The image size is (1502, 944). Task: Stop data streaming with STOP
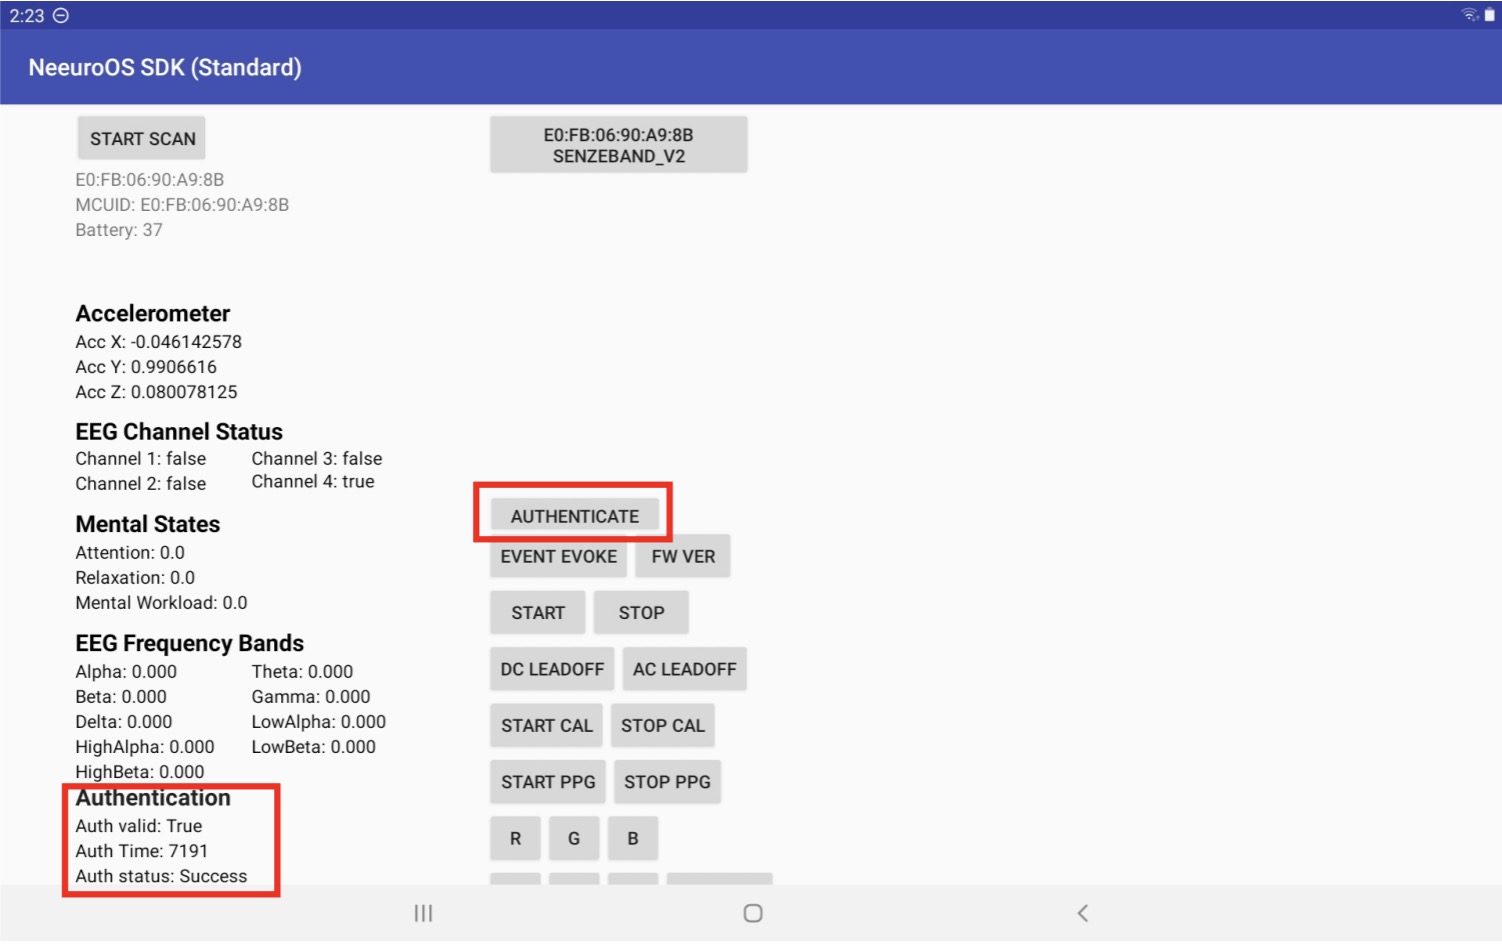(x=641, y=612)
